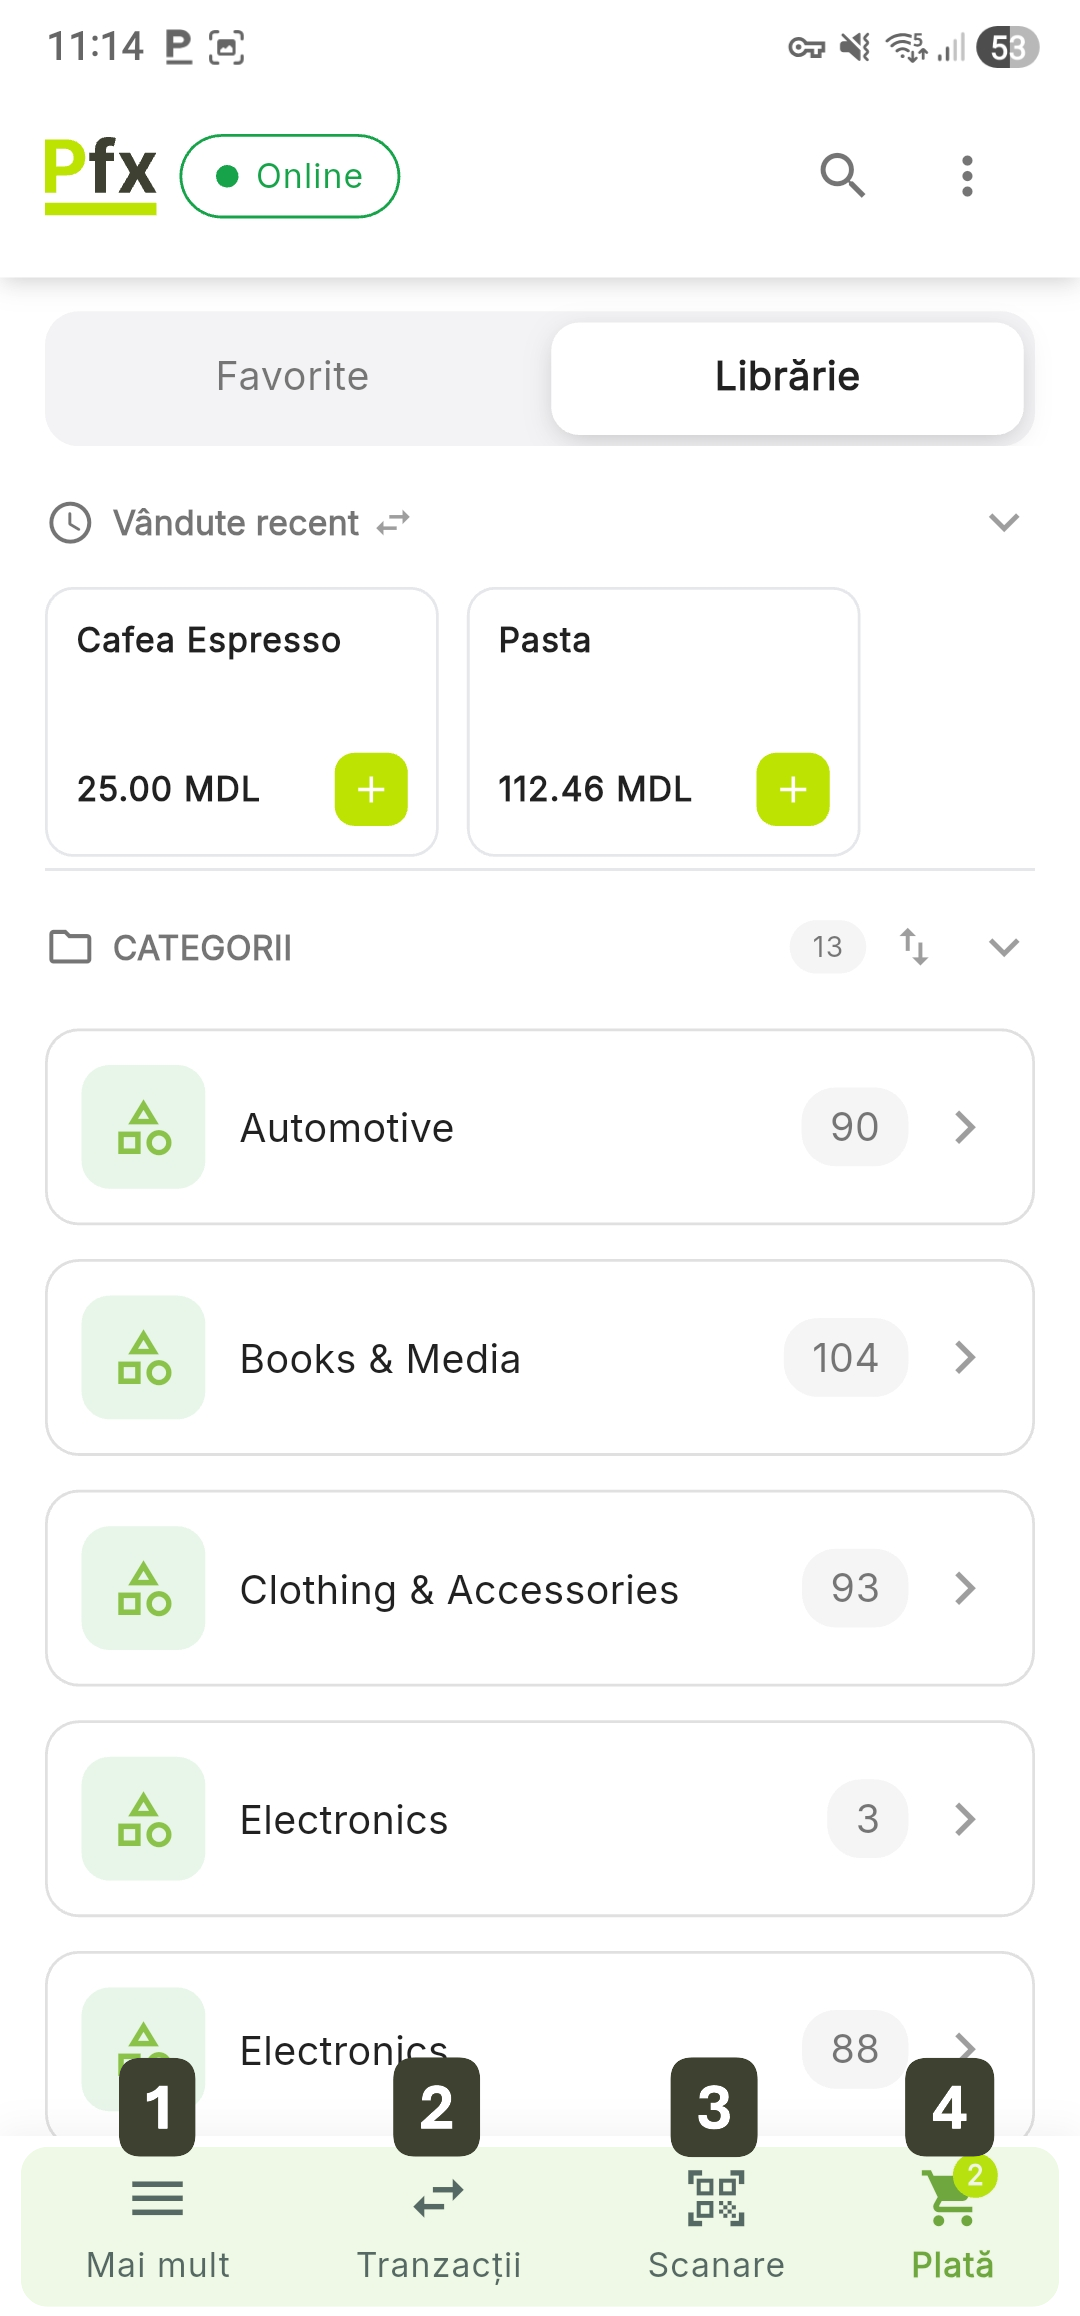Switch to the Favorite tab
Viewport: 1080px width, 2316px height.
click(293, 377)
